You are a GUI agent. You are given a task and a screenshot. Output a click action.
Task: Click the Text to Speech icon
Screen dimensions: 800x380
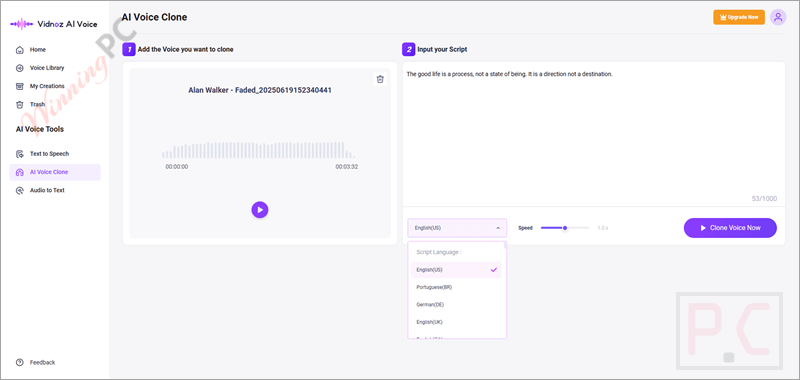coord(20,154)
